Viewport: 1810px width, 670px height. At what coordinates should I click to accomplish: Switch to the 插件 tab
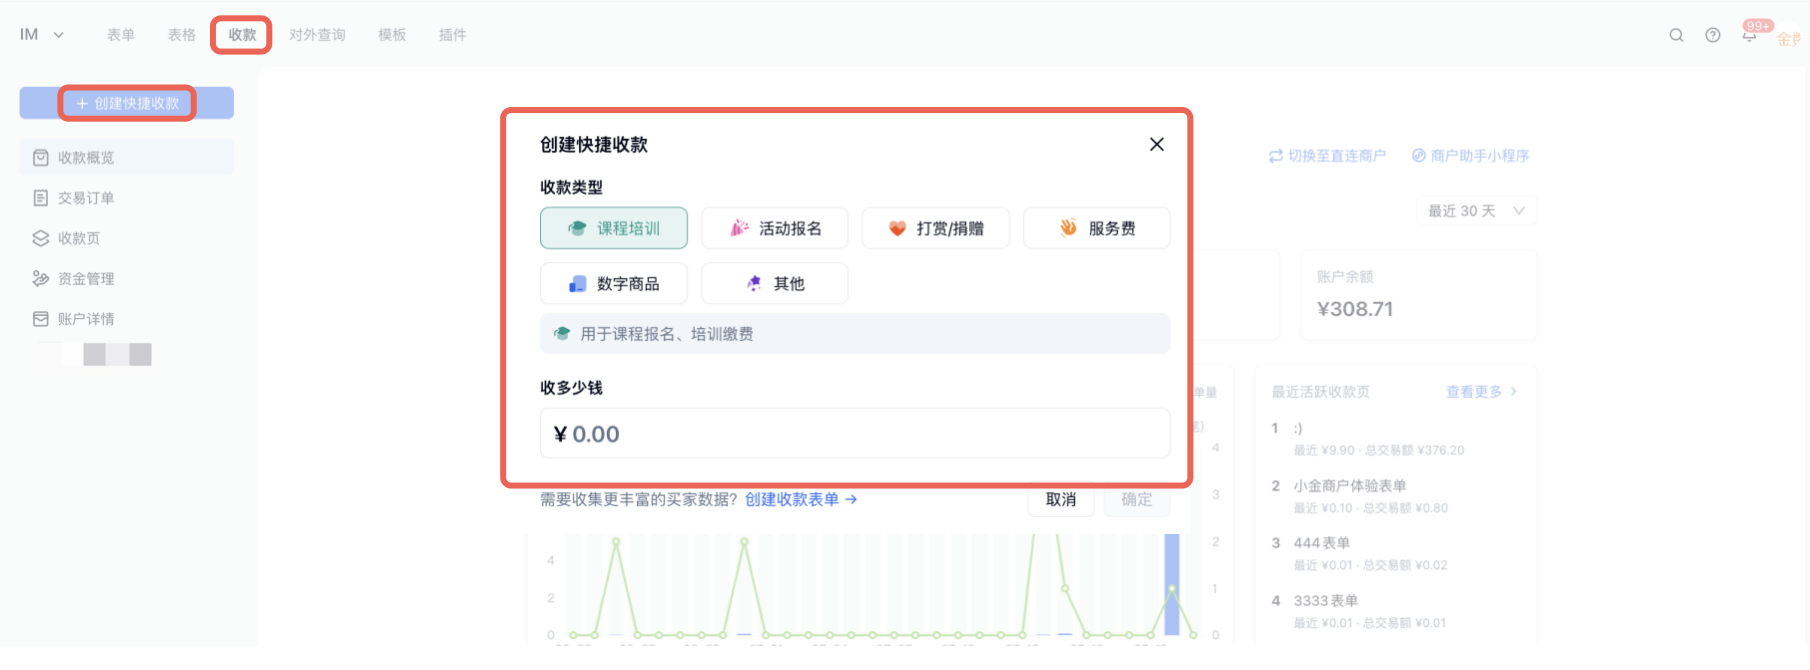pyautogui.click(x=453, y=35)
